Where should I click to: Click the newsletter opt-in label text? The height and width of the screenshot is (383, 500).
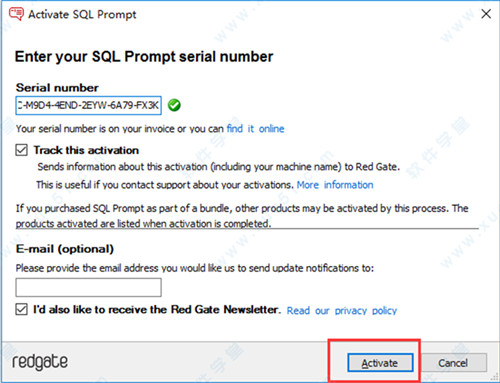click(x=156, y=310)
